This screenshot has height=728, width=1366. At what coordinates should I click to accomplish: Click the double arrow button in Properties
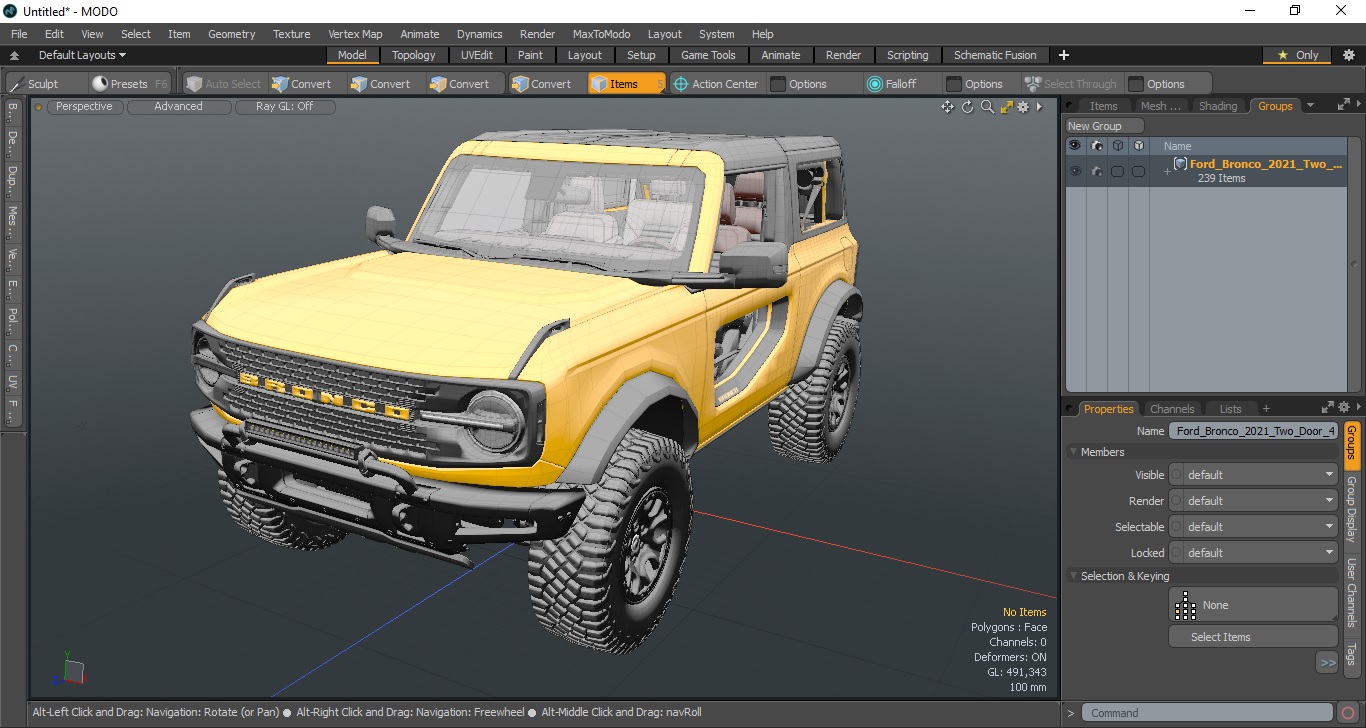coord(1327,662)
